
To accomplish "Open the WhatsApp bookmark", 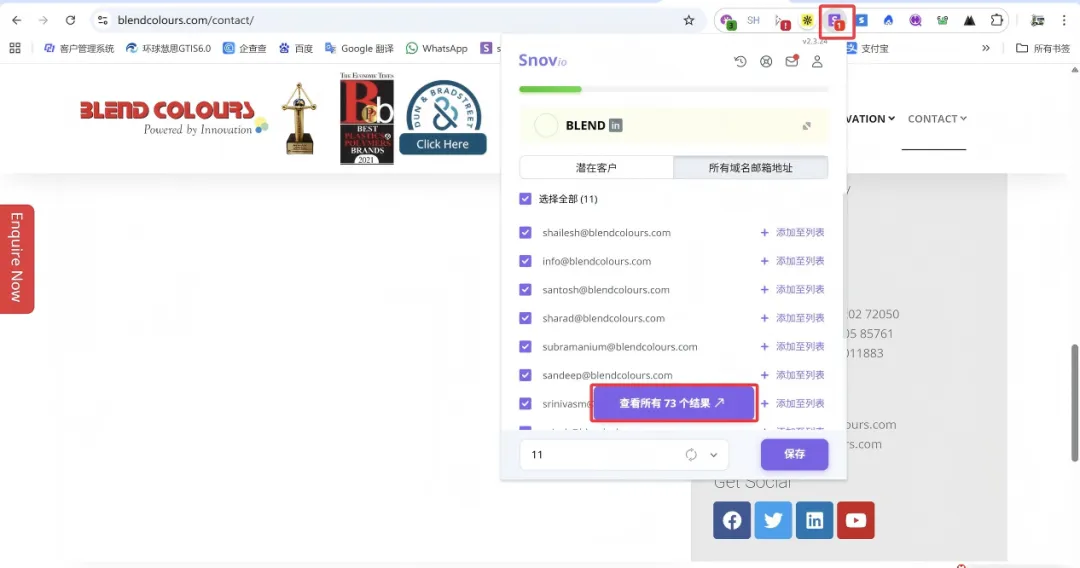I will (x=437, y=48).
